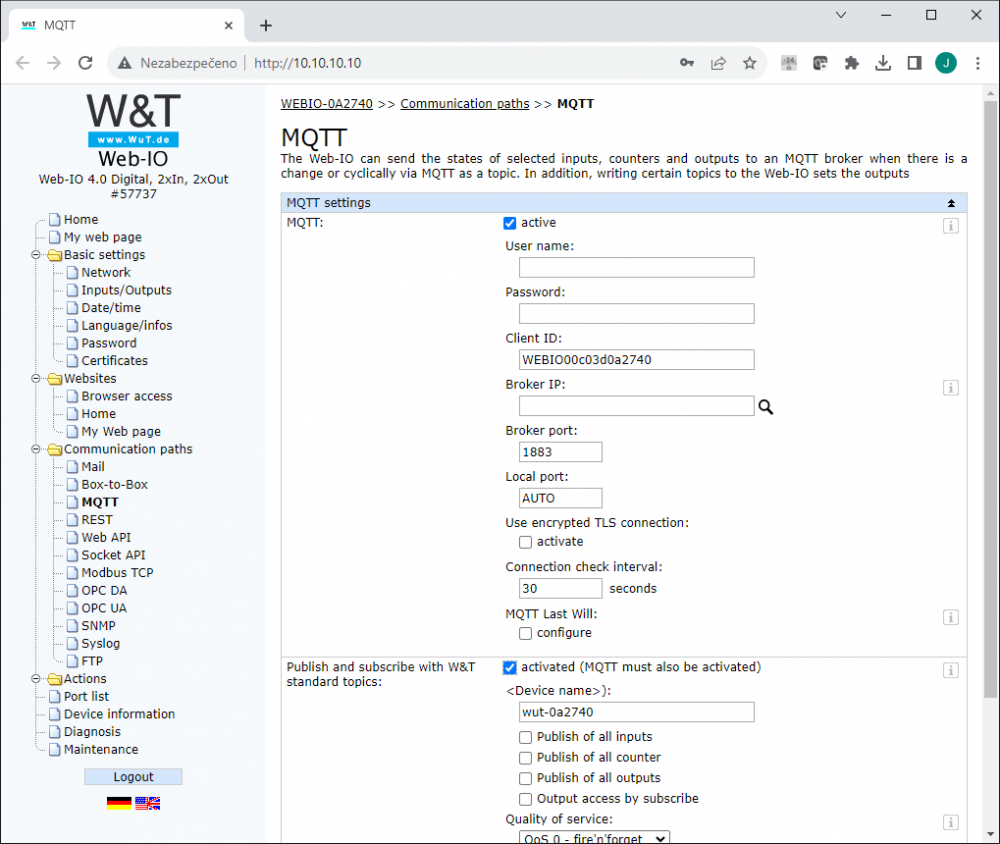Follow the Communication paths breadcrumb link

coord(465,103)
